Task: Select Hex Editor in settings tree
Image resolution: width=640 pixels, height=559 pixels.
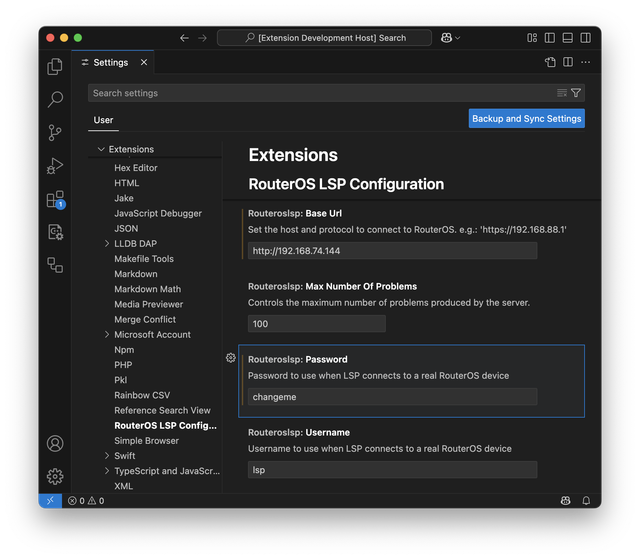Action: [x=136, y=168]
